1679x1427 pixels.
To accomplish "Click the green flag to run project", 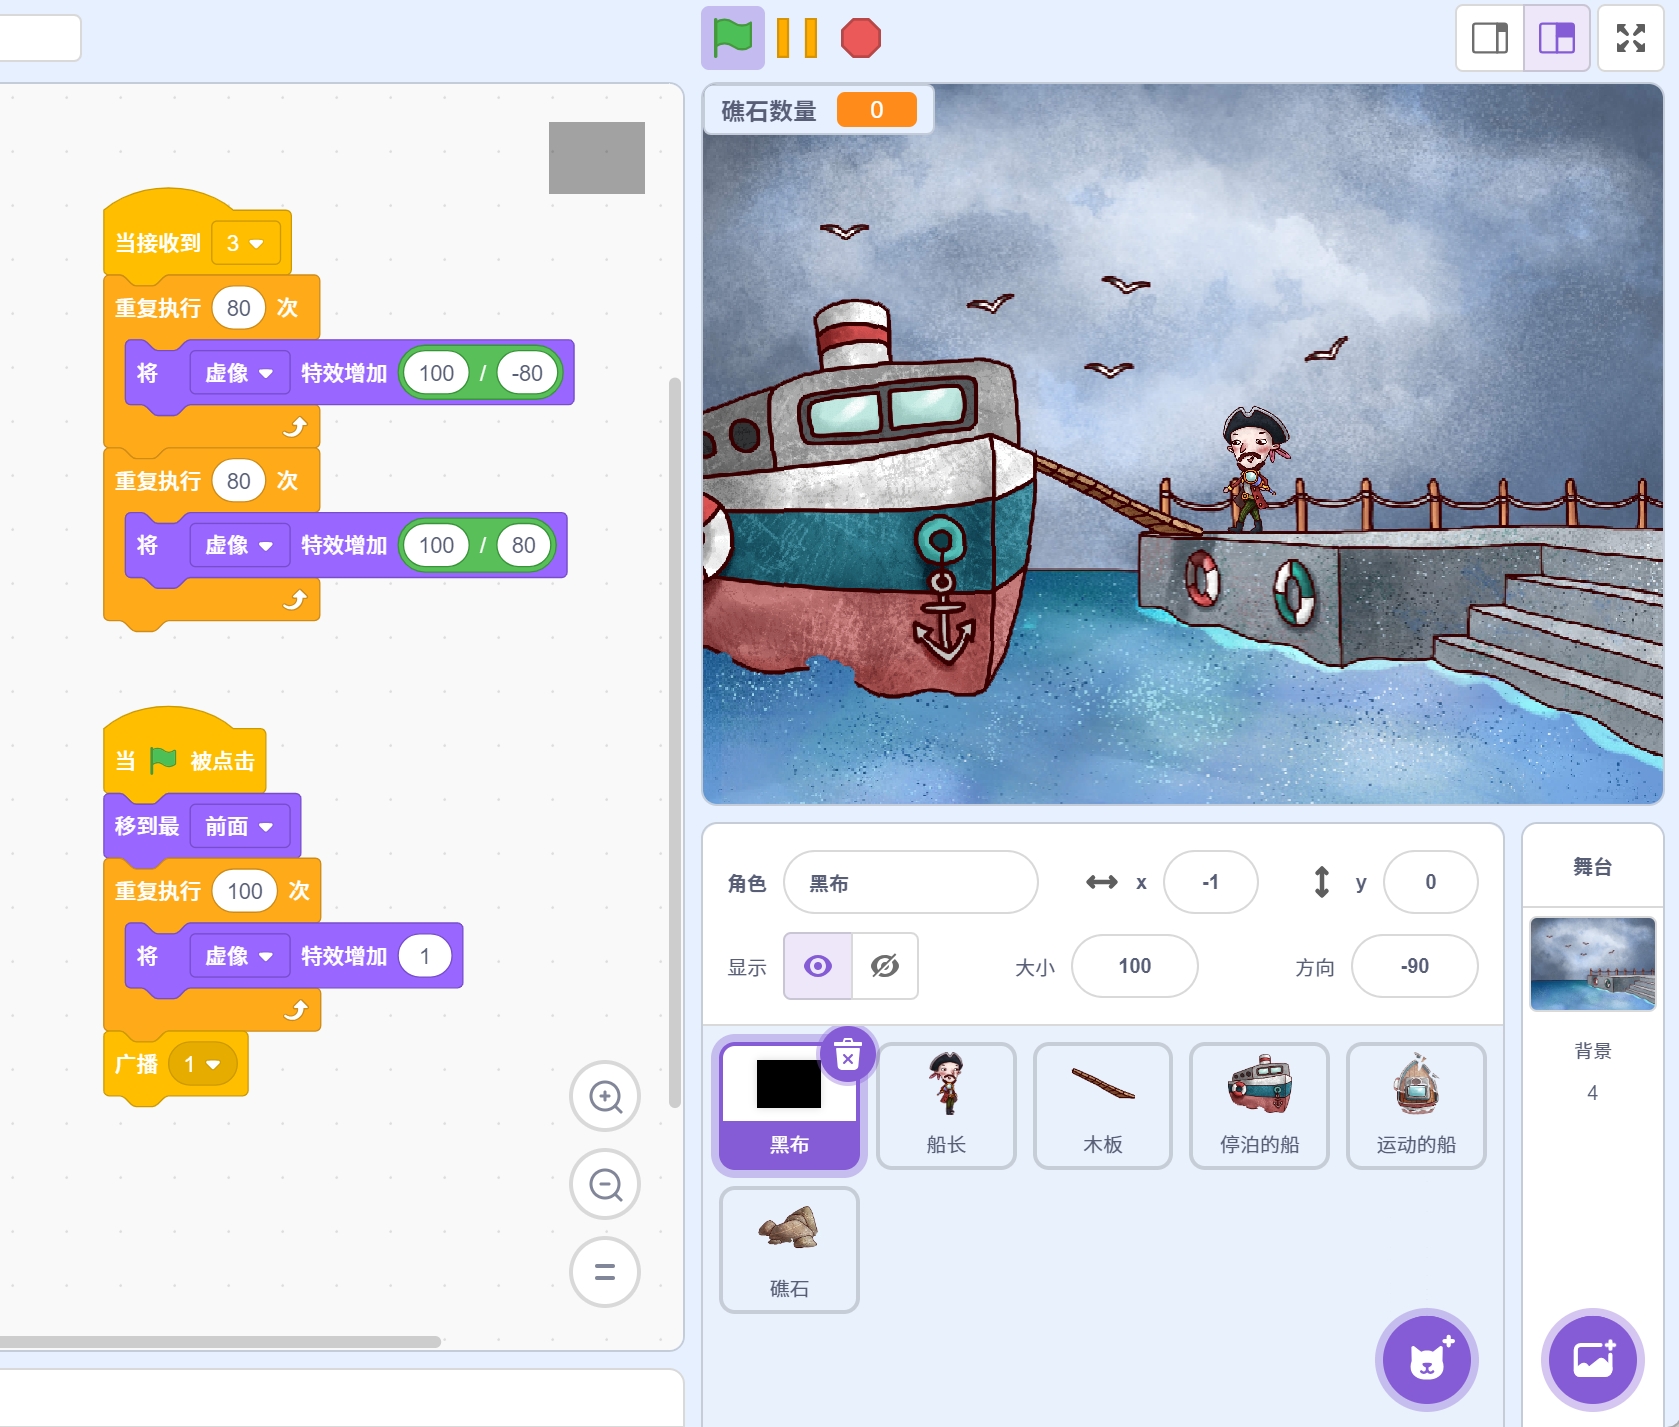I will tap(732, 38).
